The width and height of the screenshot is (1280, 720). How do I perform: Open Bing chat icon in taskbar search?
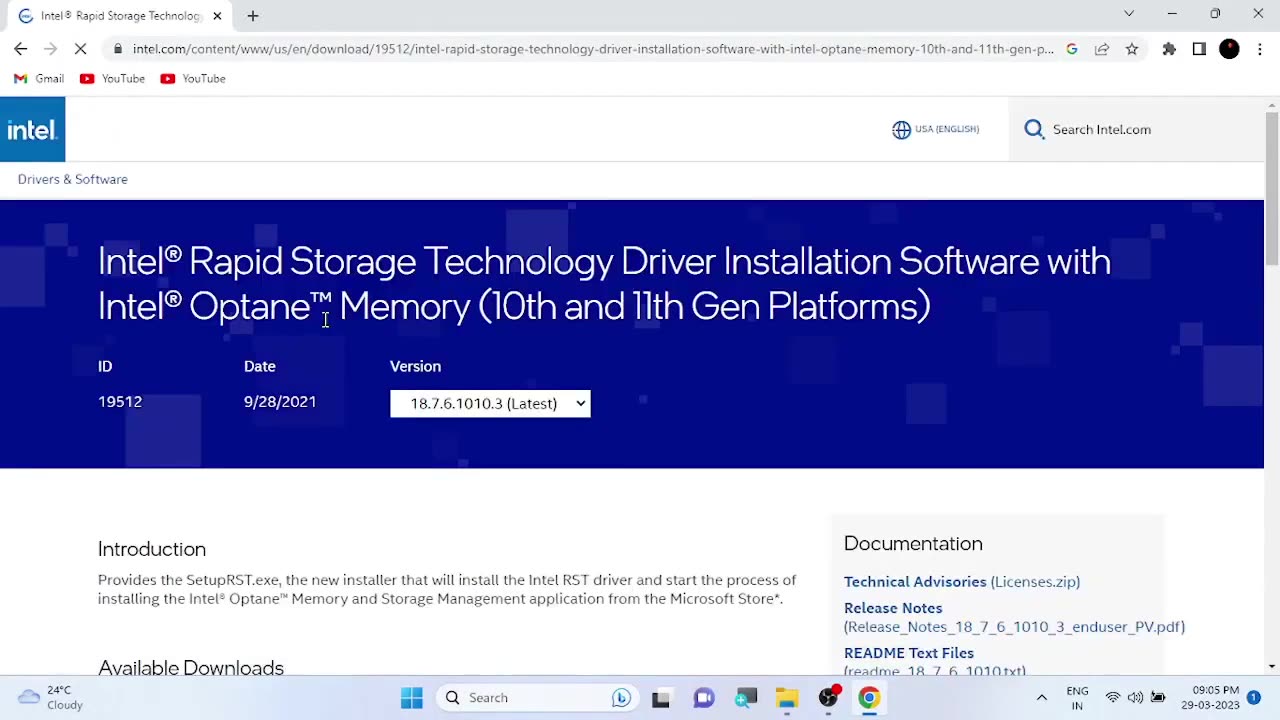click(x=622, y=698)
